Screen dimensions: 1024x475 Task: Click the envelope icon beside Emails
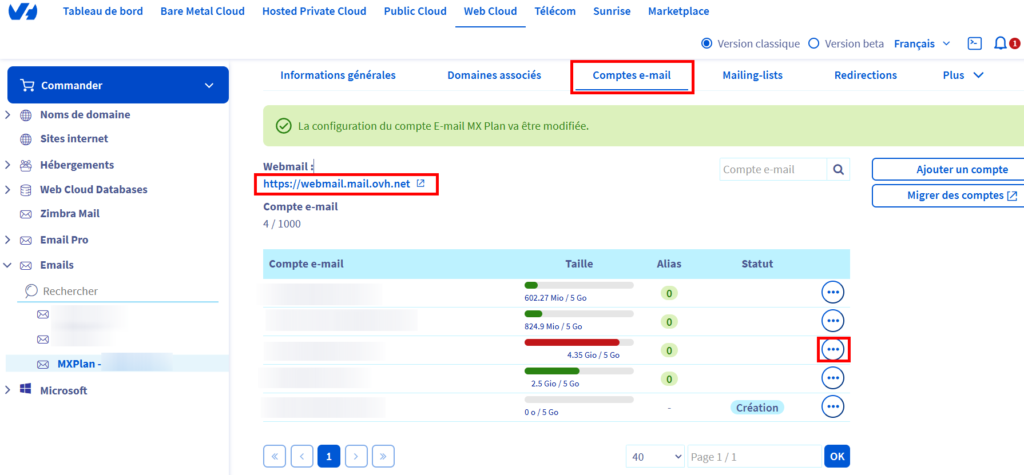(26, 265)
